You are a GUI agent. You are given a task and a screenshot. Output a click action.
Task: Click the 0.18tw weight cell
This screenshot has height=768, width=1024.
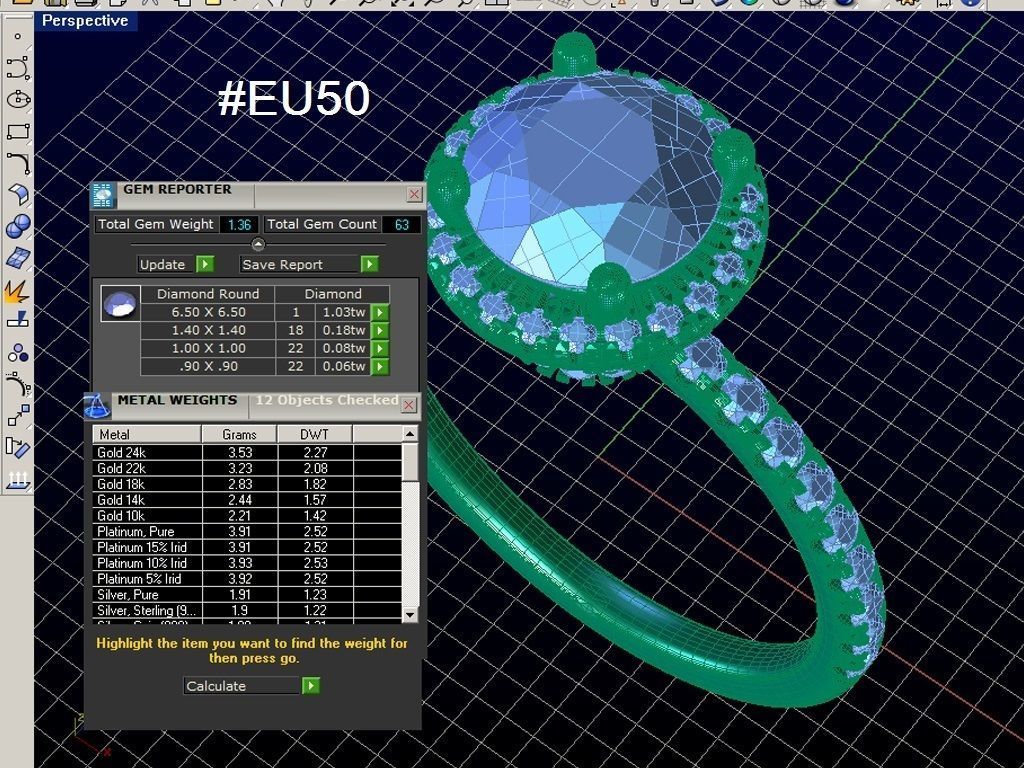[344, 330]
